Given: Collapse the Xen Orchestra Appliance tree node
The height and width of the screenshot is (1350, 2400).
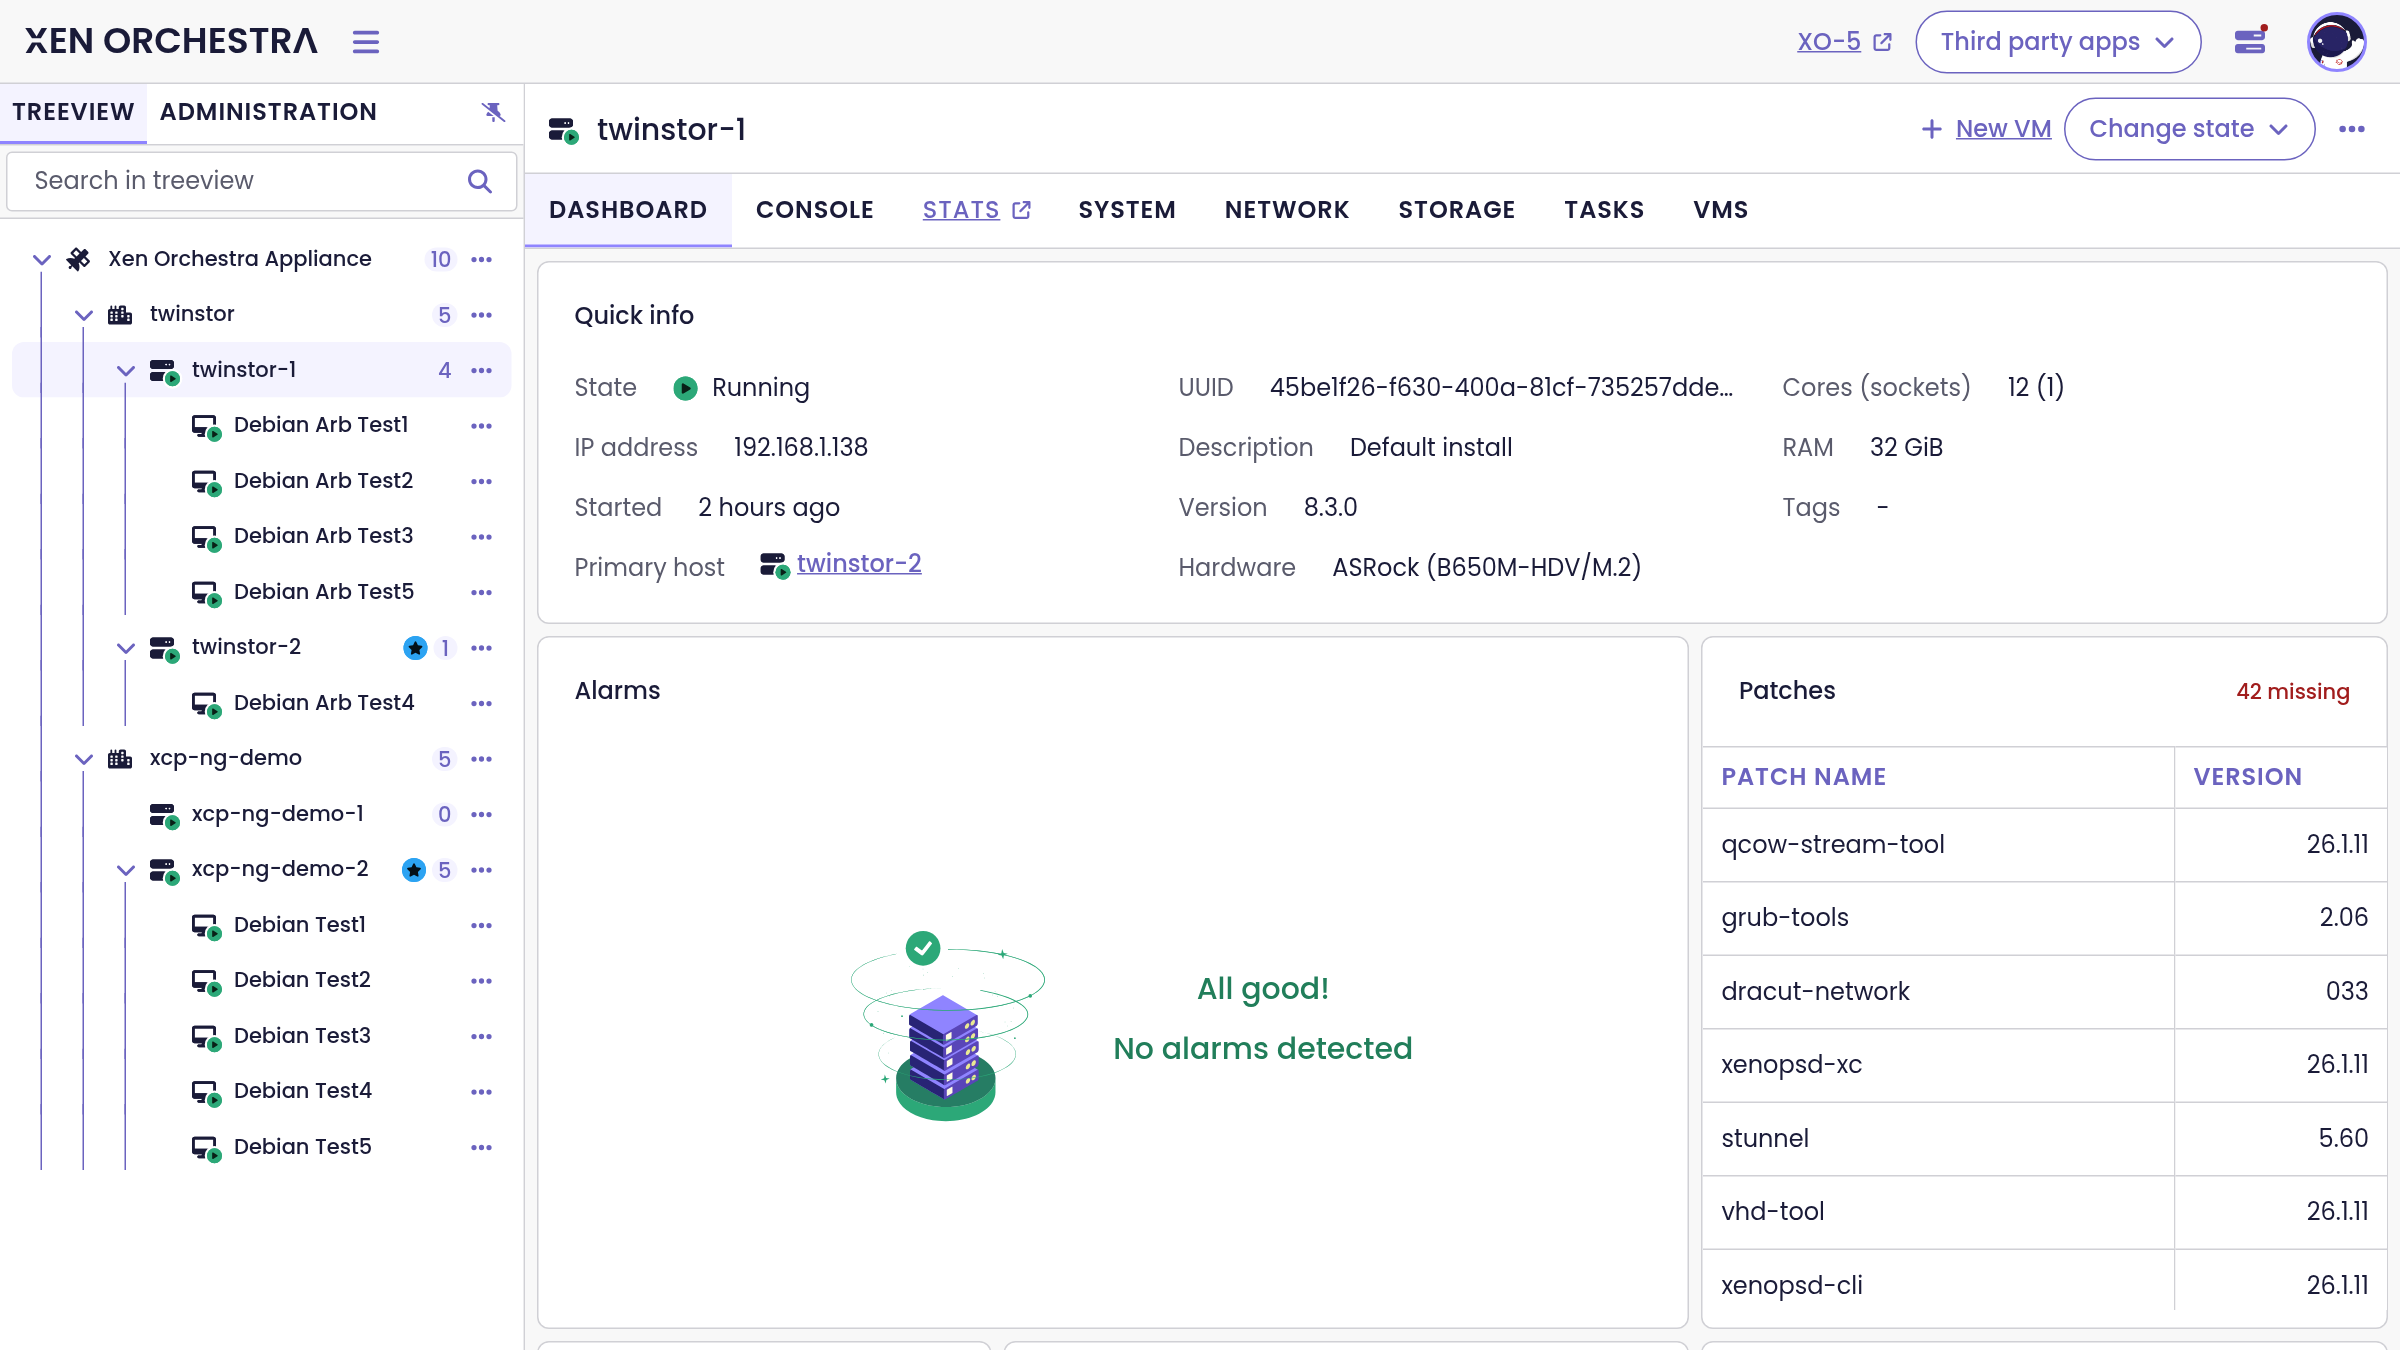Looking at the screenshot, I should [42, 260].
